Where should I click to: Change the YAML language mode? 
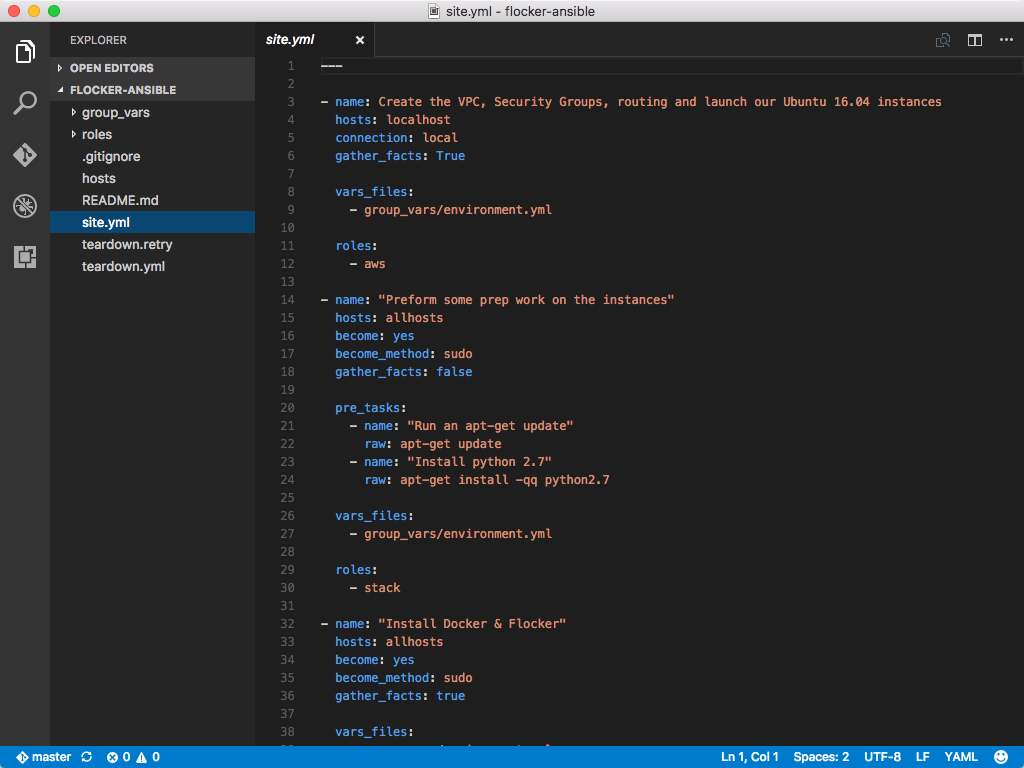pos(959,757)
